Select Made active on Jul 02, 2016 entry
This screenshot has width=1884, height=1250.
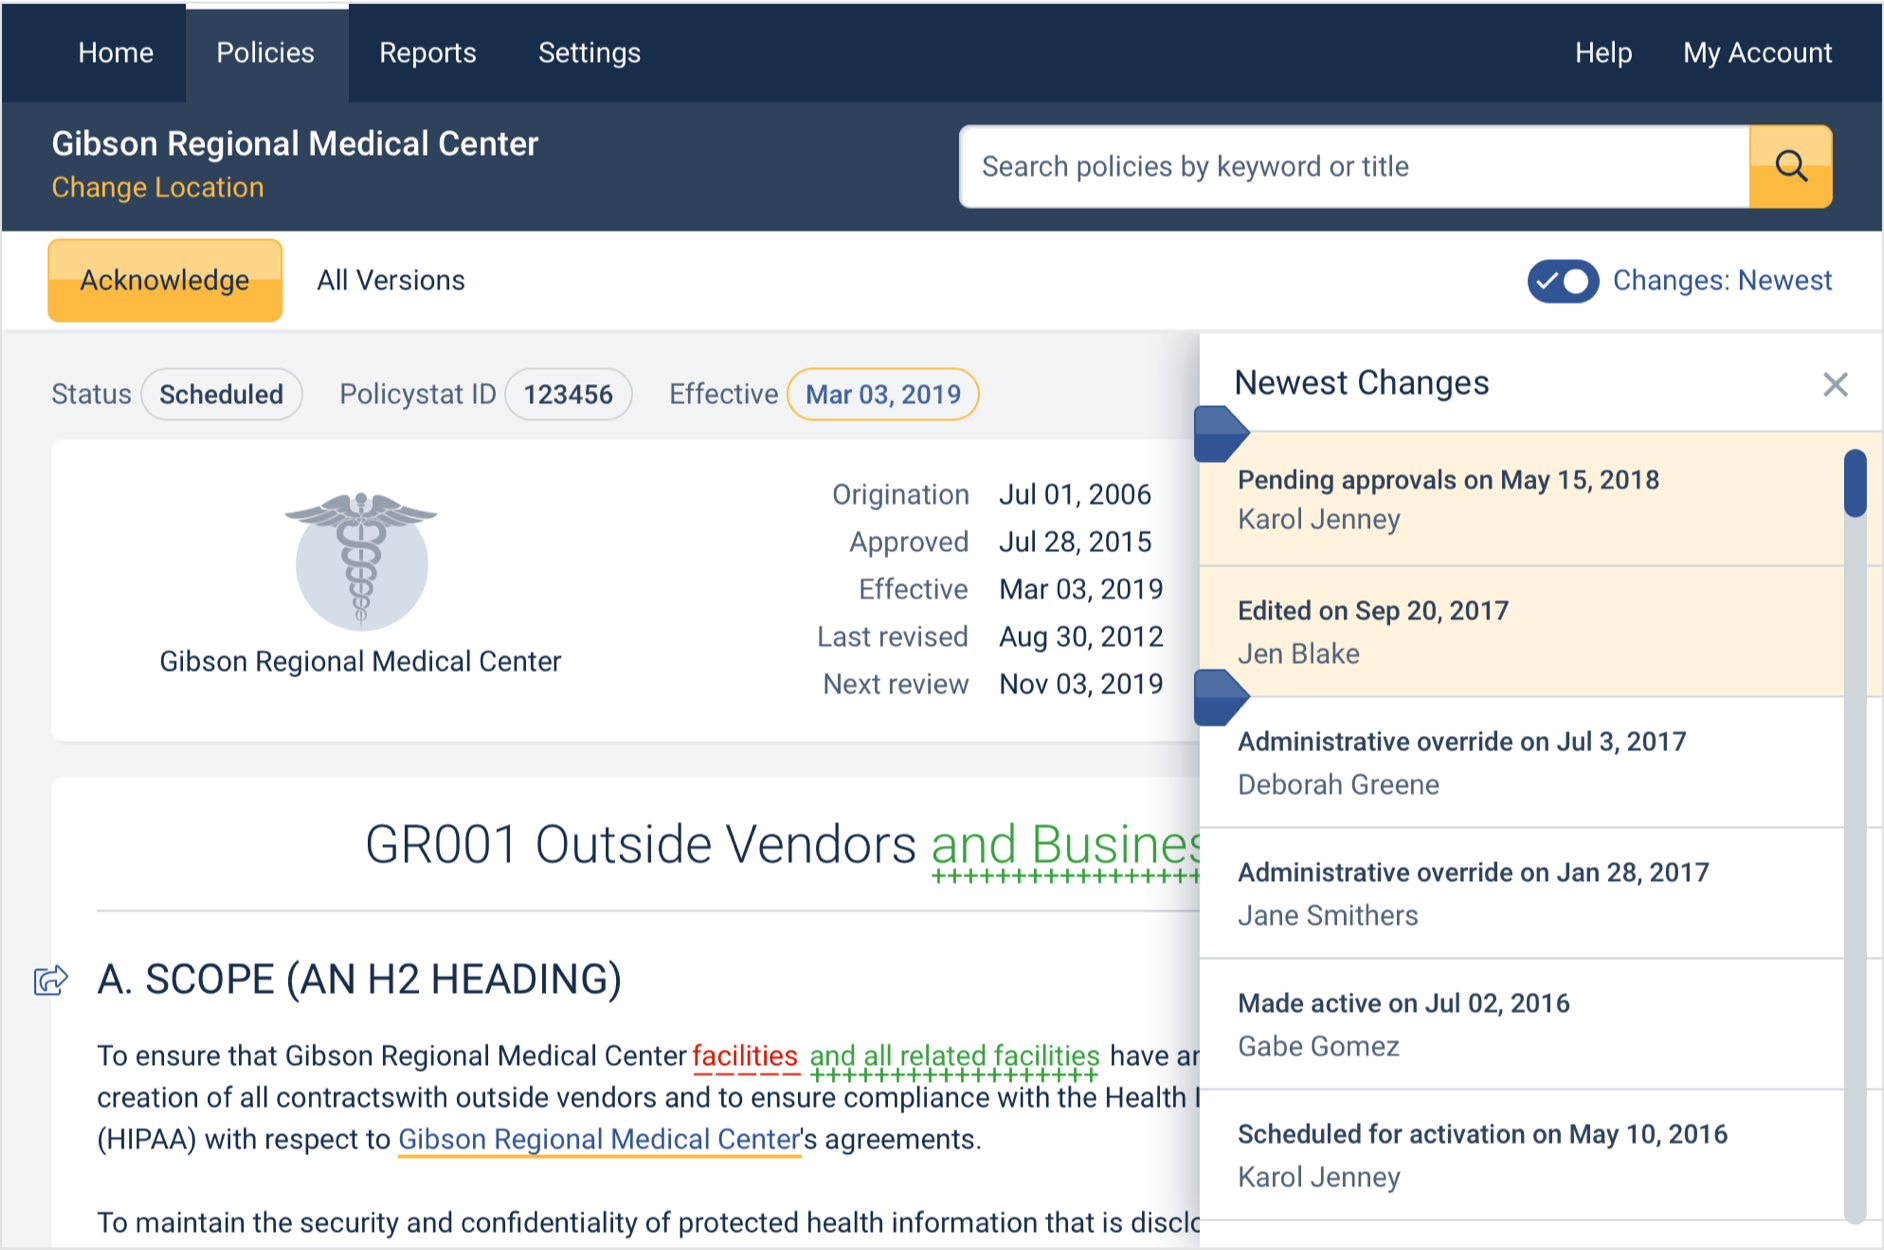1521,1025
